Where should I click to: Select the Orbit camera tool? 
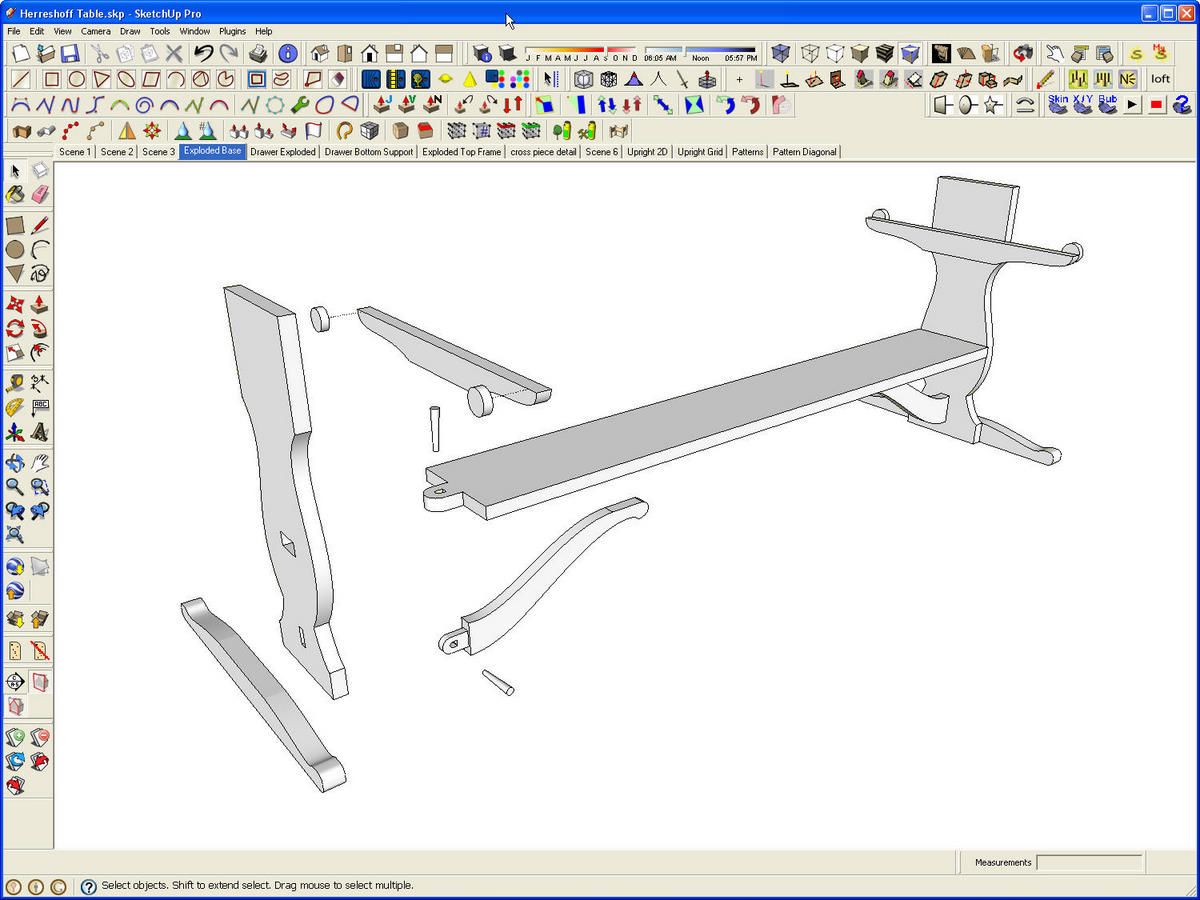coord(15,463)
